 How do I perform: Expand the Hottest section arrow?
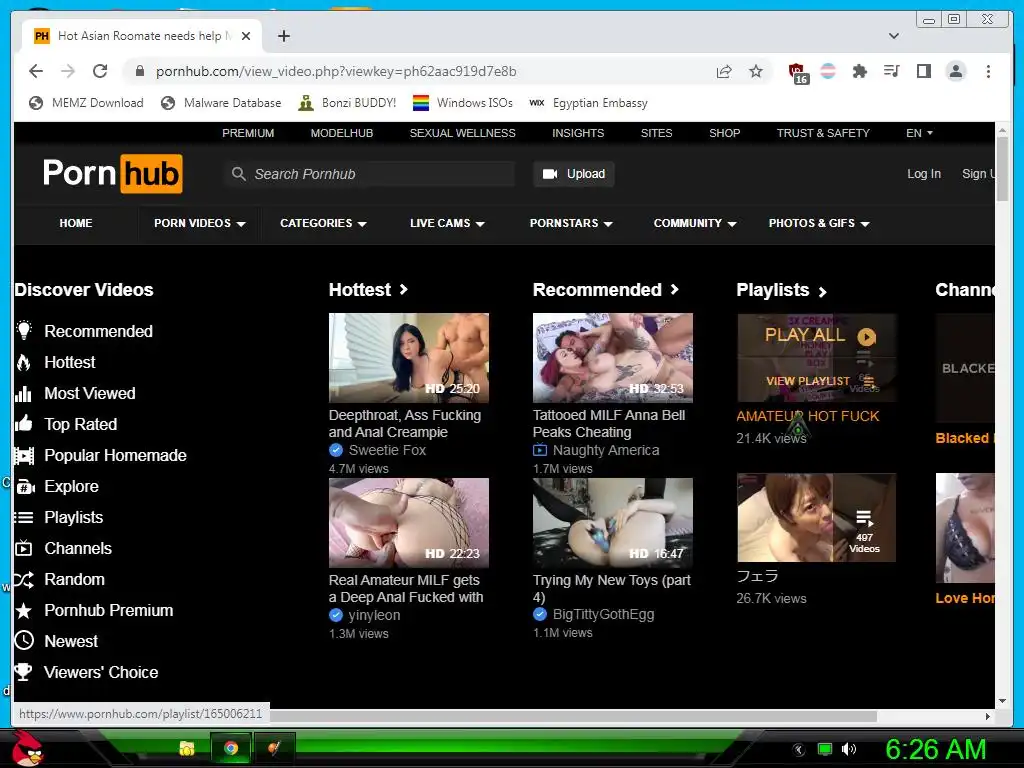404,289
